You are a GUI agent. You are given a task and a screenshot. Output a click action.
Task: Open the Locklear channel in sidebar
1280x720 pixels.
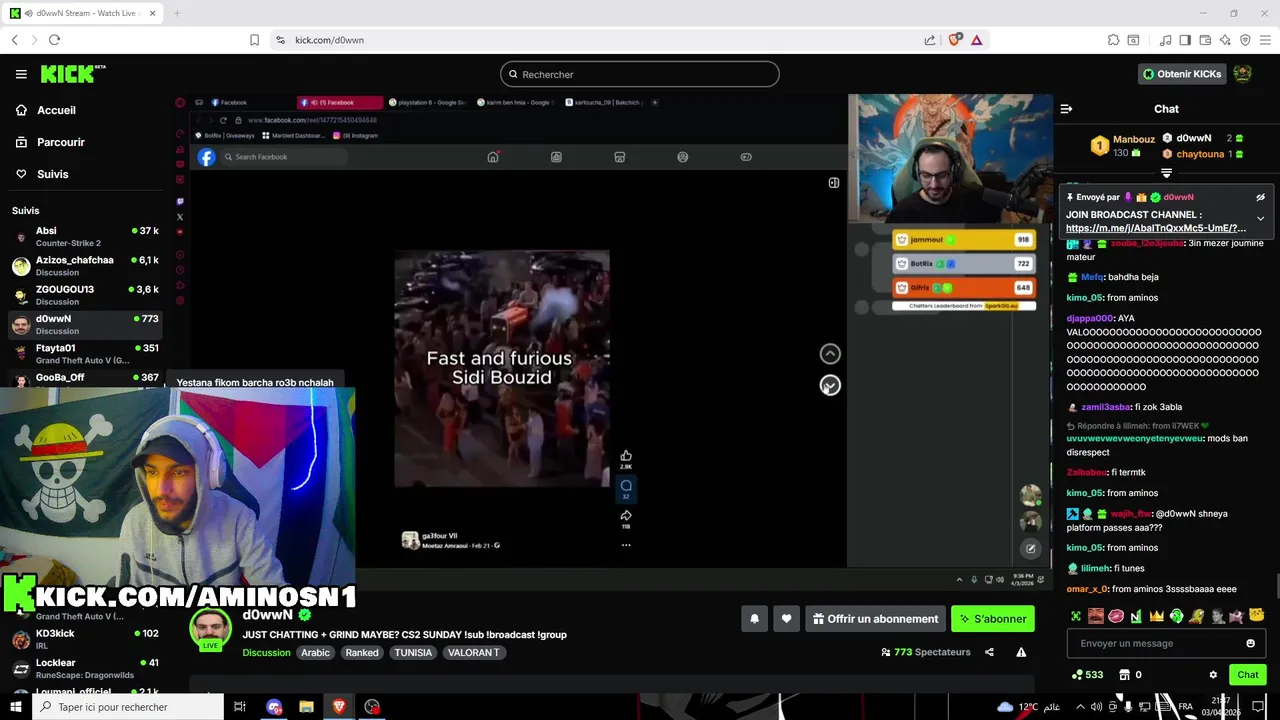(84, 668)
